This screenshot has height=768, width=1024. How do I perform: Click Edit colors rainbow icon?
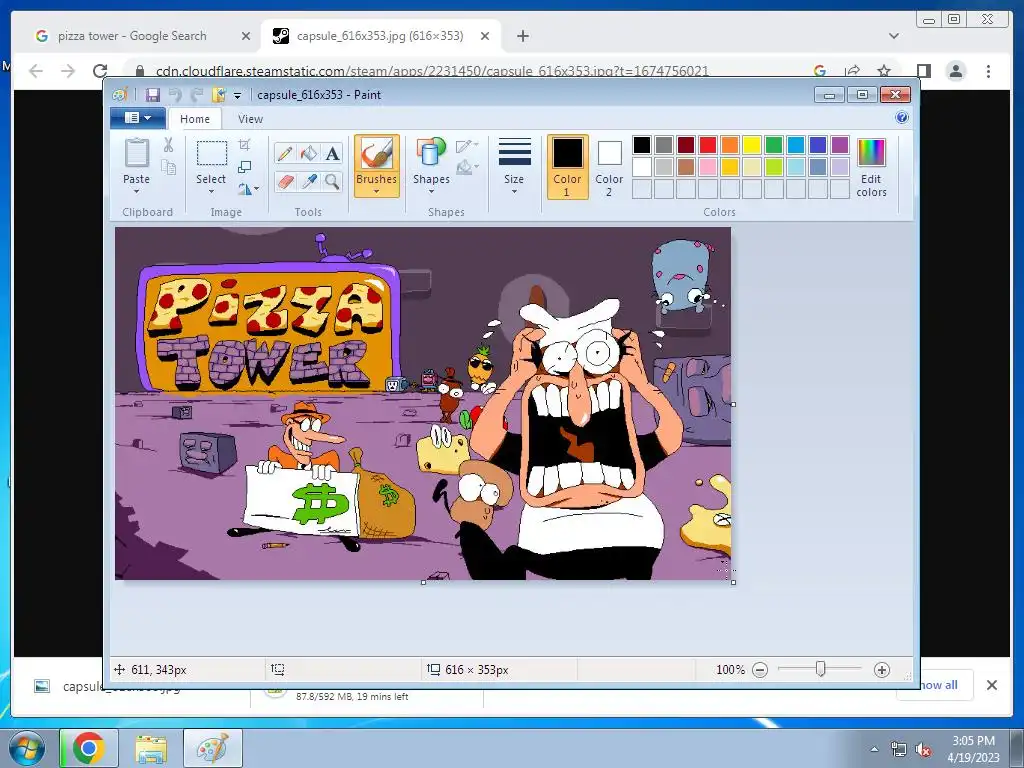[x=871, y=153]
